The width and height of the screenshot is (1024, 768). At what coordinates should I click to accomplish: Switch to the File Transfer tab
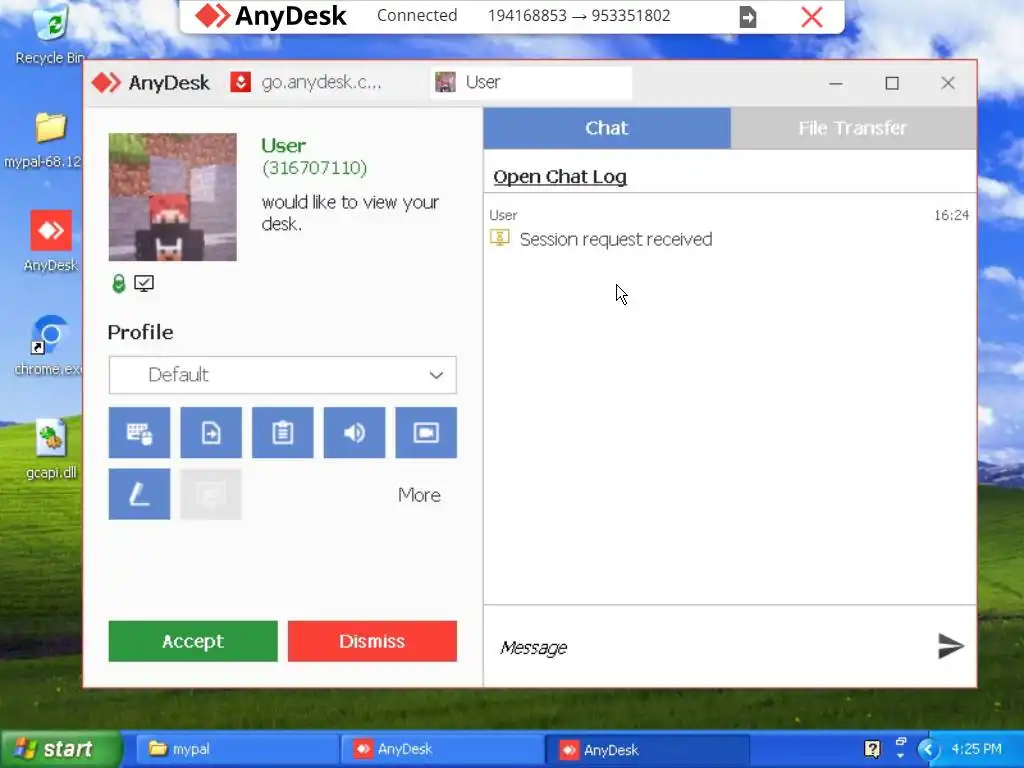pyautogui.click(x=853, y=128)
